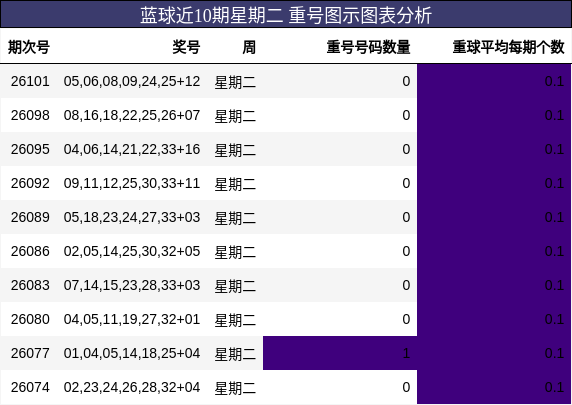
Task: Select issue number 26095
Action: point(30,149)
